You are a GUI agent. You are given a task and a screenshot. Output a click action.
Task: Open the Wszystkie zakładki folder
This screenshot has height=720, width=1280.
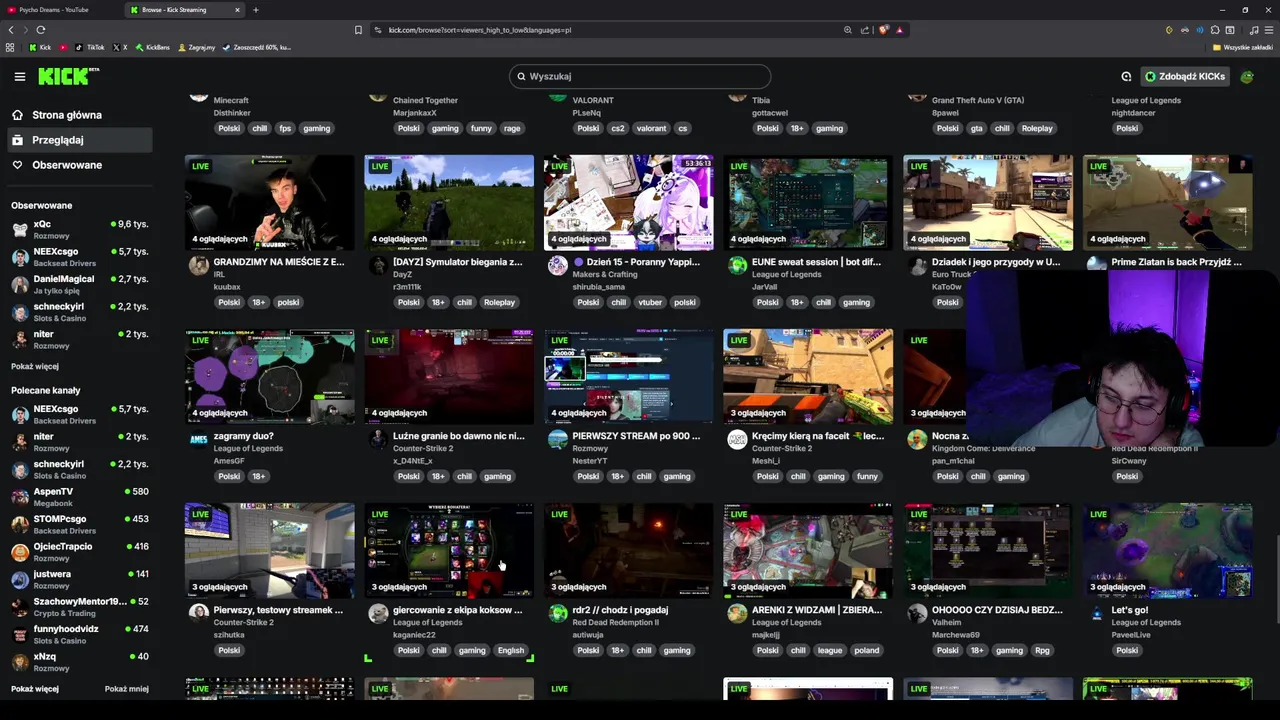[x=1243, y=47]
